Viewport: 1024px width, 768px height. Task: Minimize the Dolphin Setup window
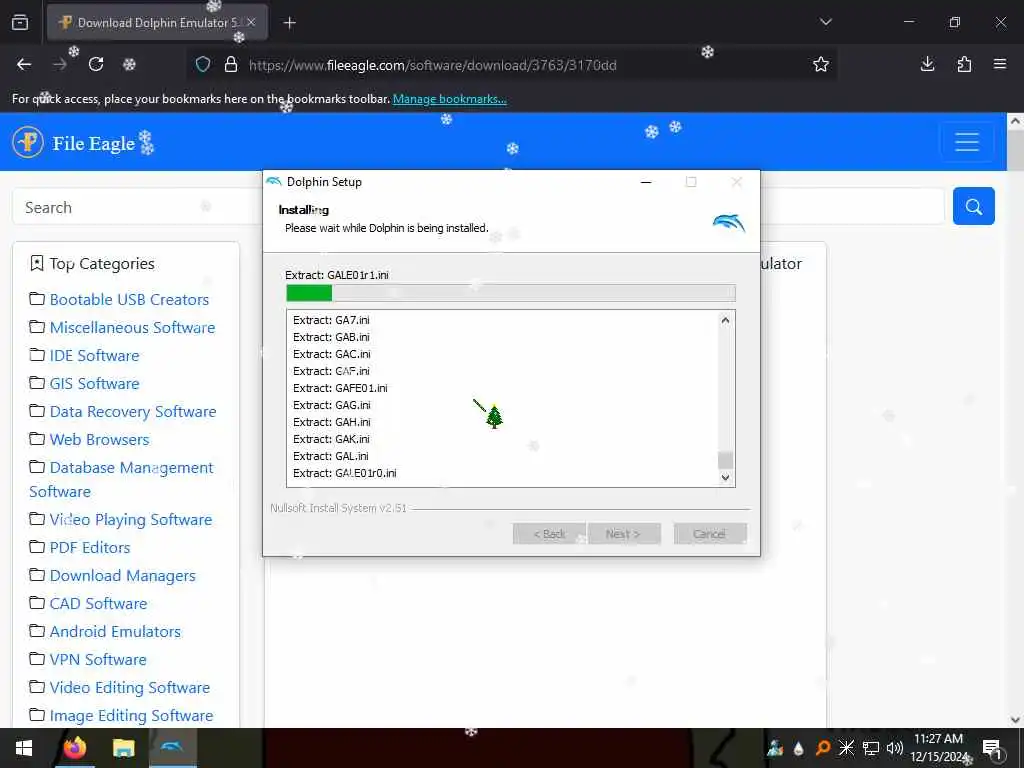646,182
